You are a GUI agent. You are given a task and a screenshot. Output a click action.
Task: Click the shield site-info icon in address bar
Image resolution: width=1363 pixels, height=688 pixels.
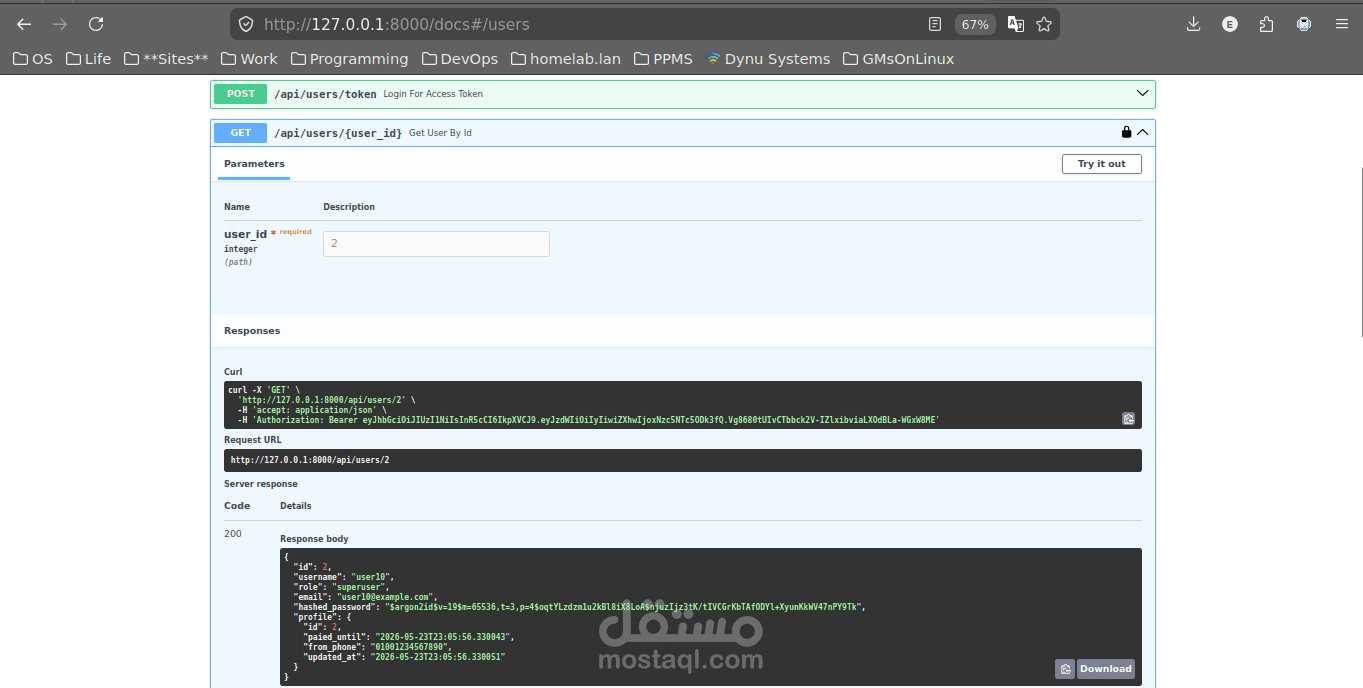coord(247,24)
